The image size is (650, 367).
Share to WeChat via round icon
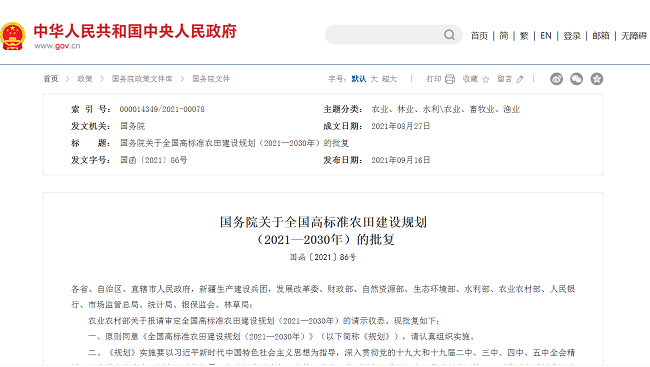(x=576, y=79)
